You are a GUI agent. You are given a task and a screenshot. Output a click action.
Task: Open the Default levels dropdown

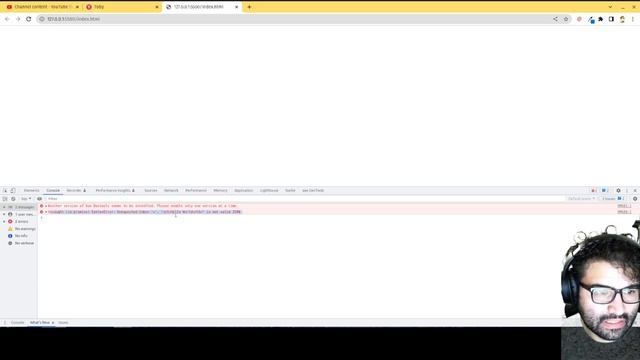581,199
